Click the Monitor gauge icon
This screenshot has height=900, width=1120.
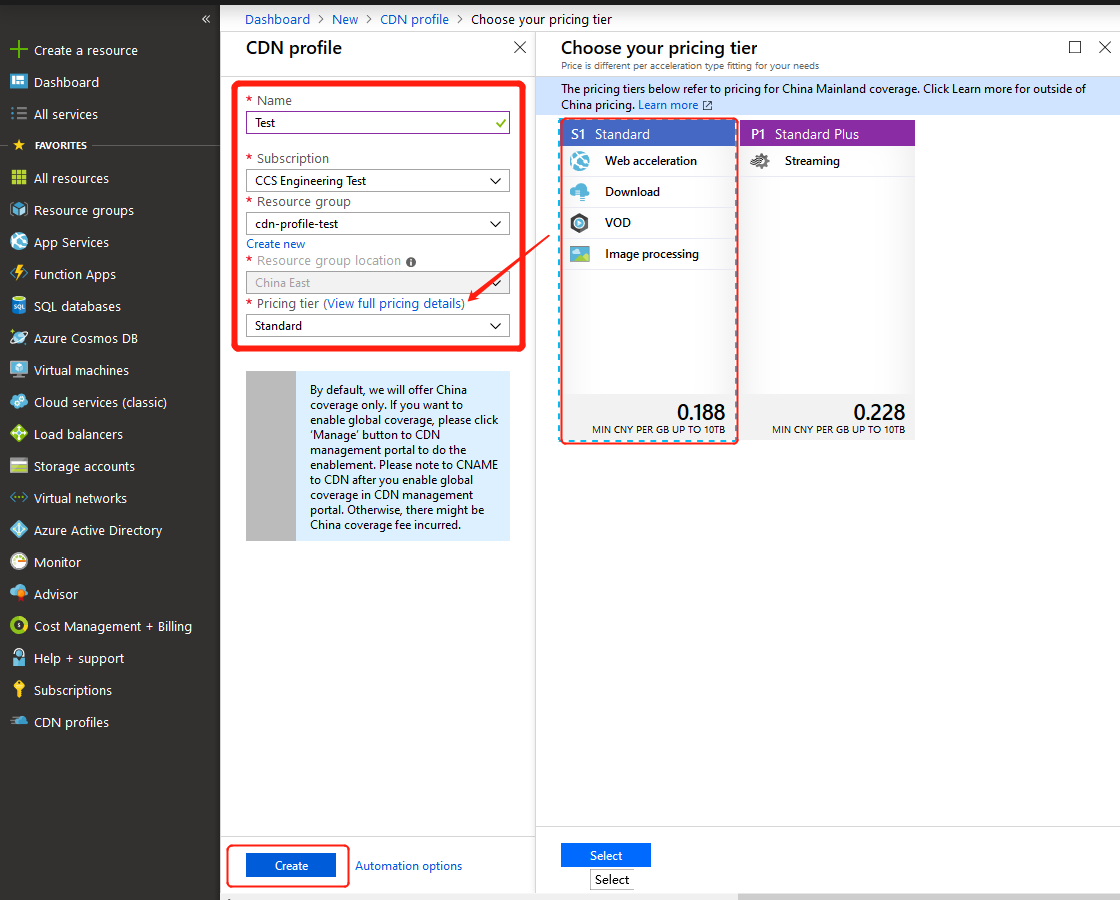point(19,561)
